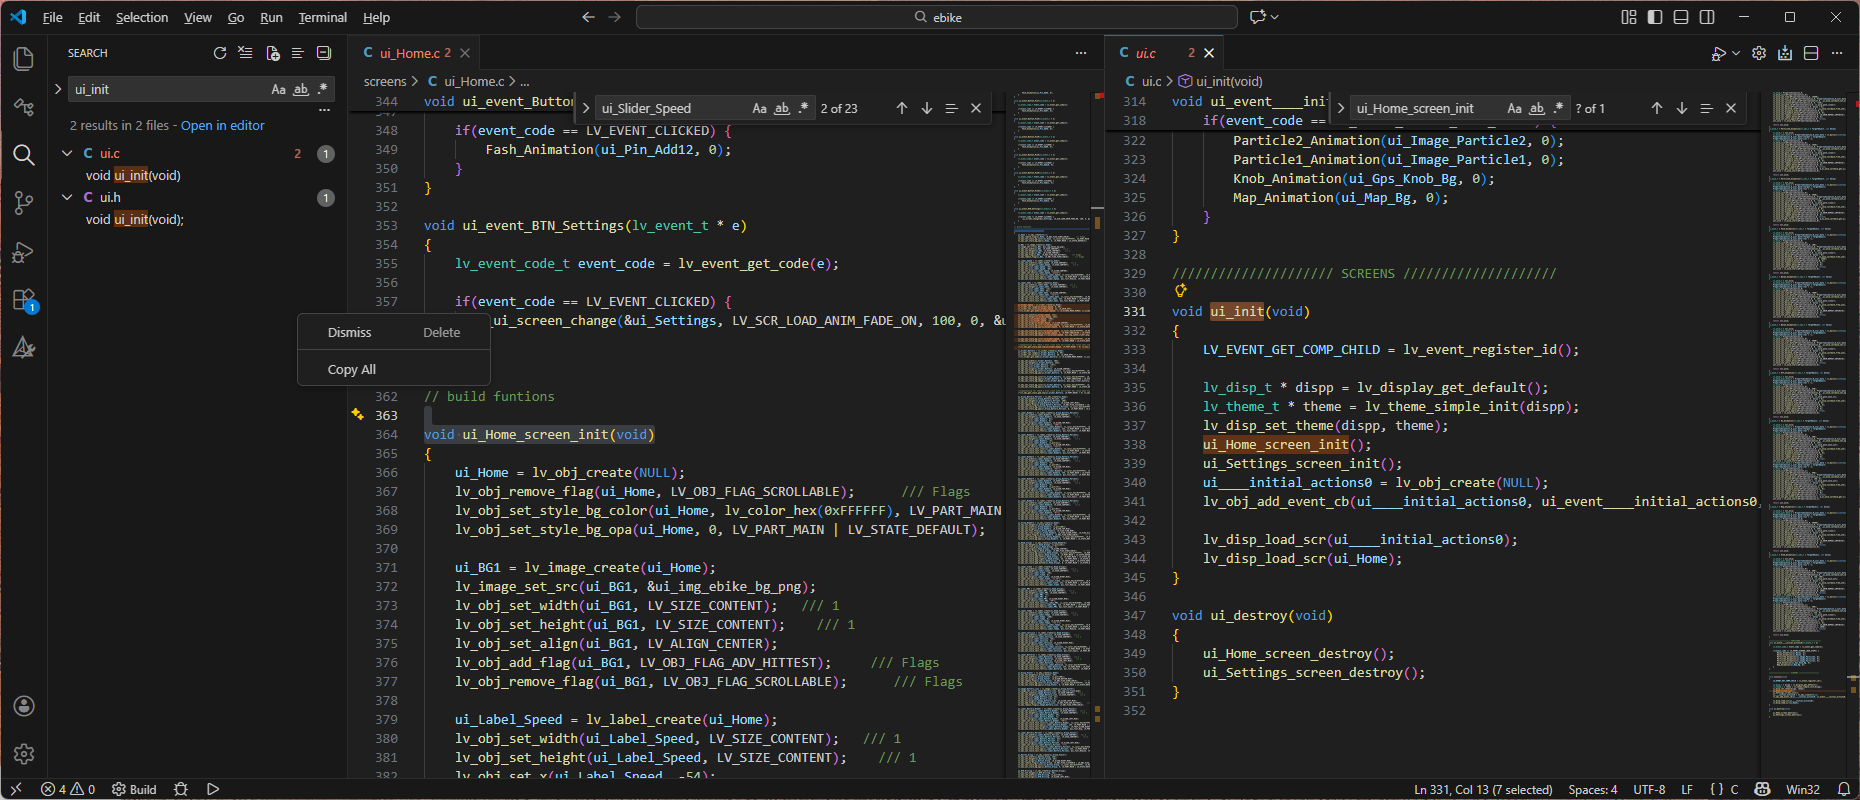Clear search results in the Search panel

245,53
